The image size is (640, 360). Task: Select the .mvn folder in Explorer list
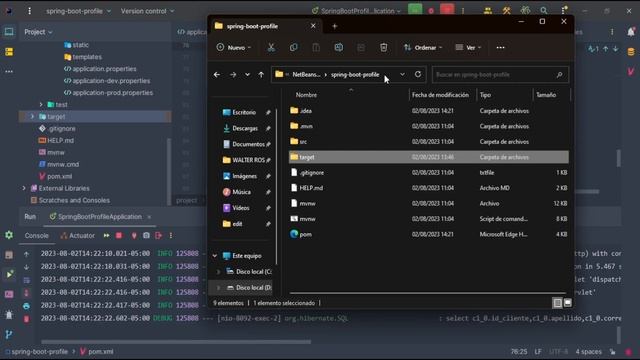[429, 126]
